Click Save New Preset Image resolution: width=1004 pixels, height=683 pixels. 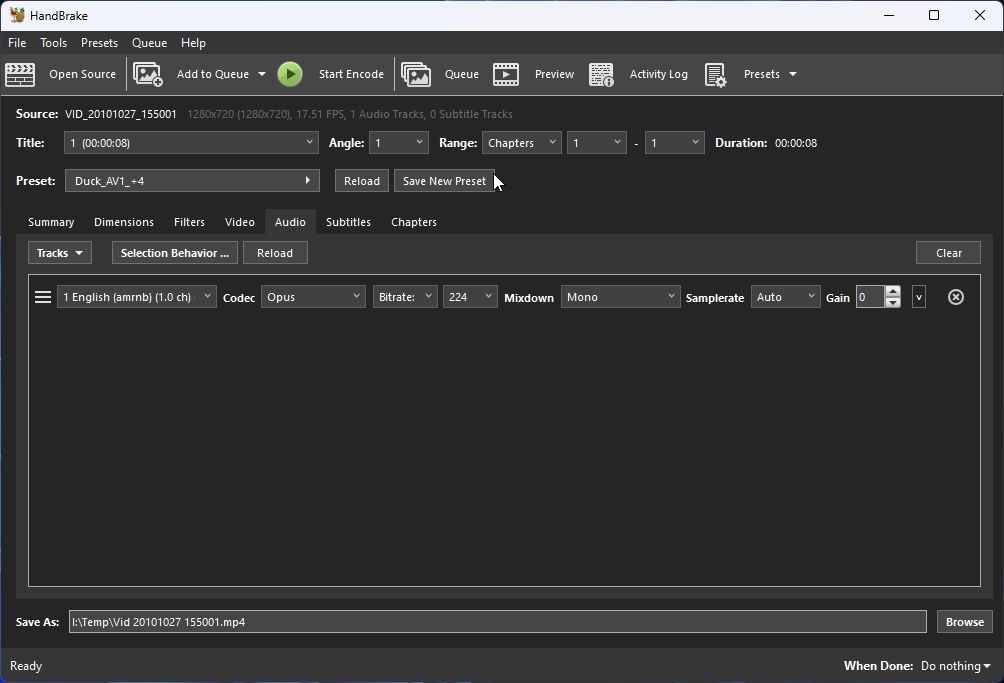(x=444, y=181)
